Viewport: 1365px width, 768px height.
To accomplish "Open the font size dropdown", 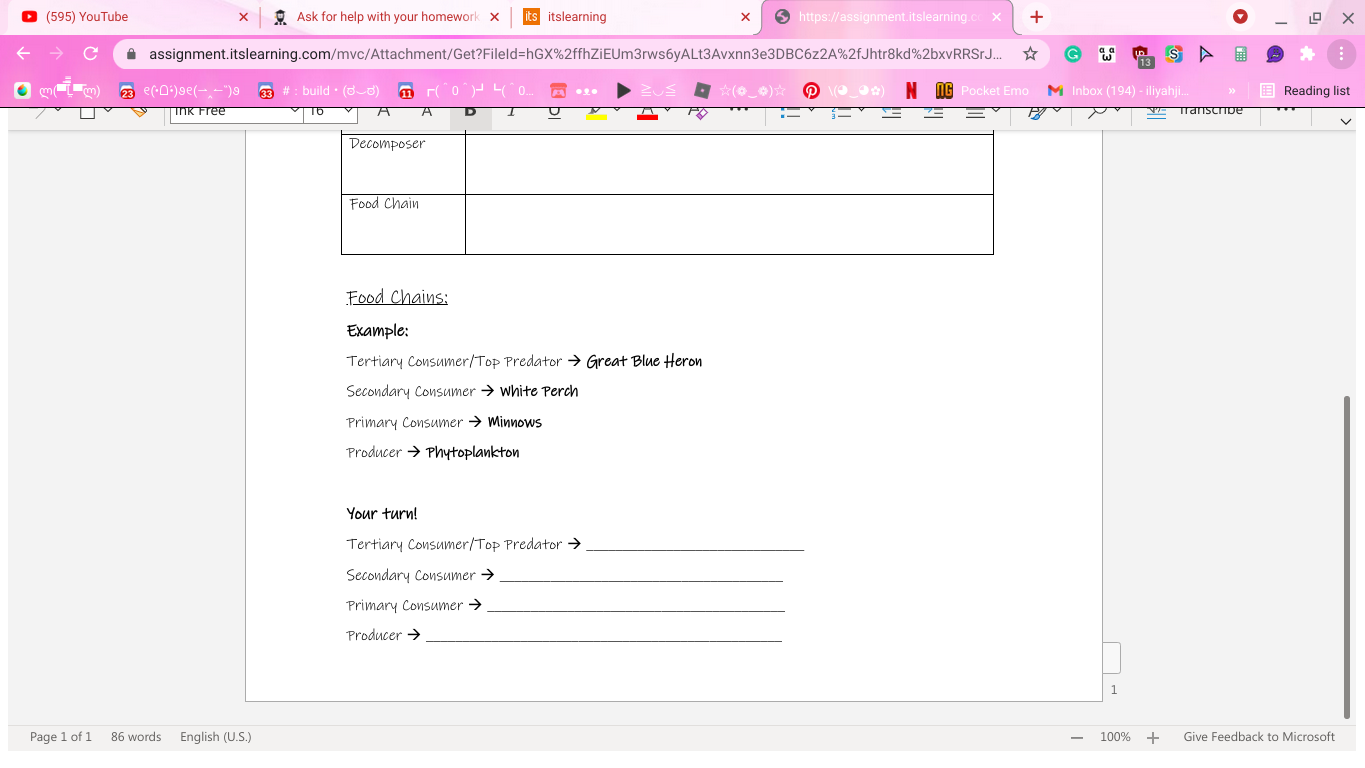I will [330, 111].
